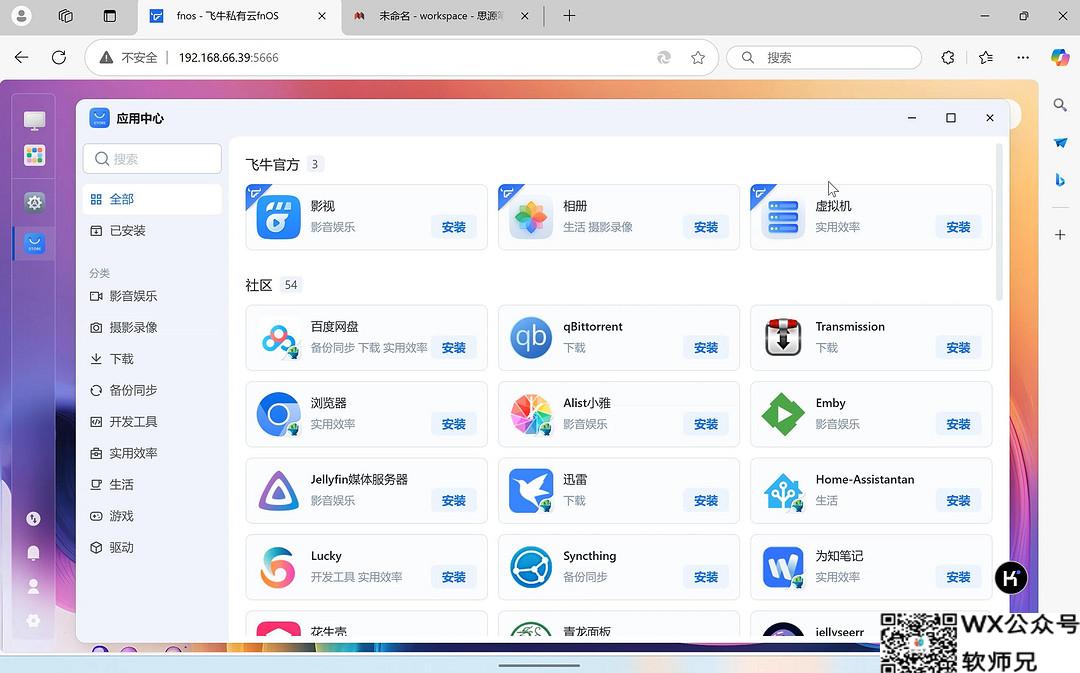Viewport: 1080px width, 673px height.
Task: Open the Copilot icon in browser toolbar
Action: pyautogui.click(x=1060, y=57)
